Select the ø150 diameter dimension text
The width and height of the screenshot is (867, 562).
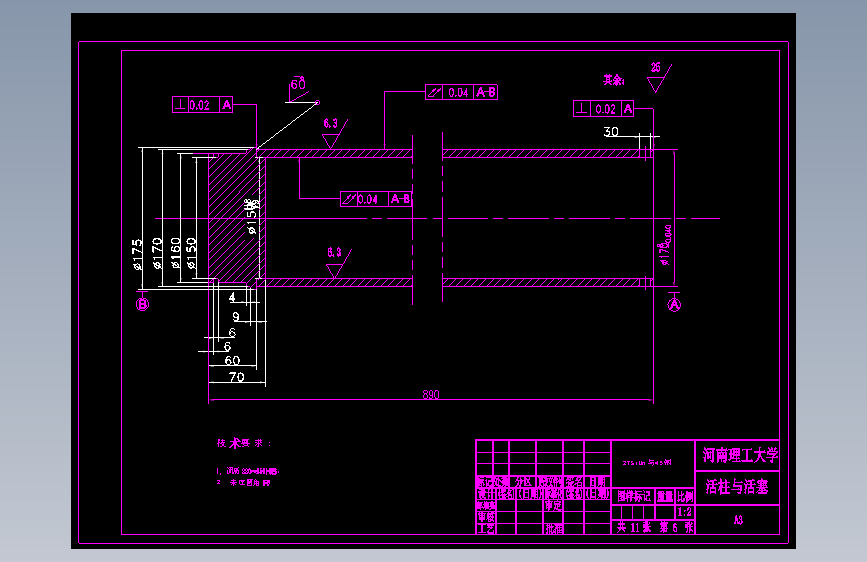point(191,253)
